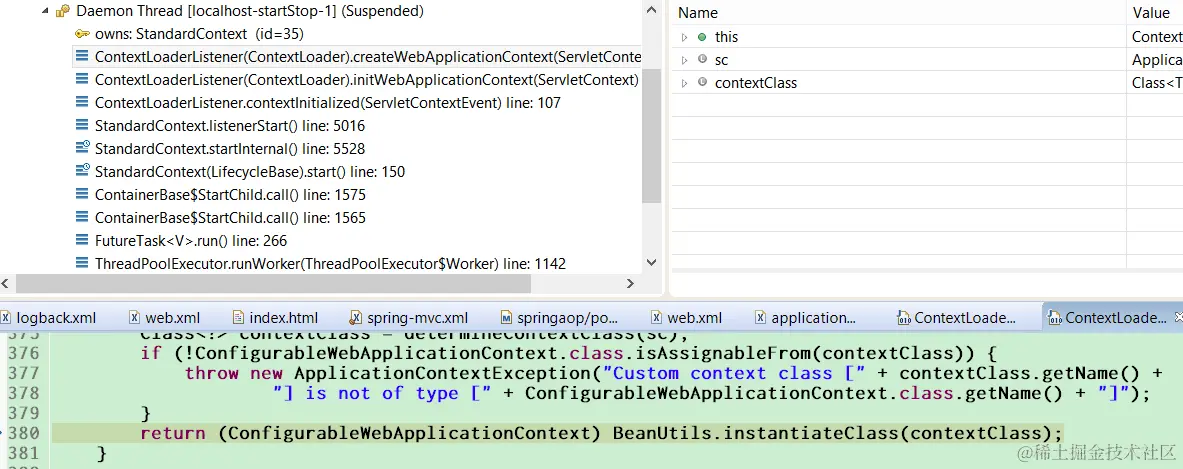Click stack frame icon for initWebApplicationContext
This screenshot has width=1183, height=469.
[83, 80]
